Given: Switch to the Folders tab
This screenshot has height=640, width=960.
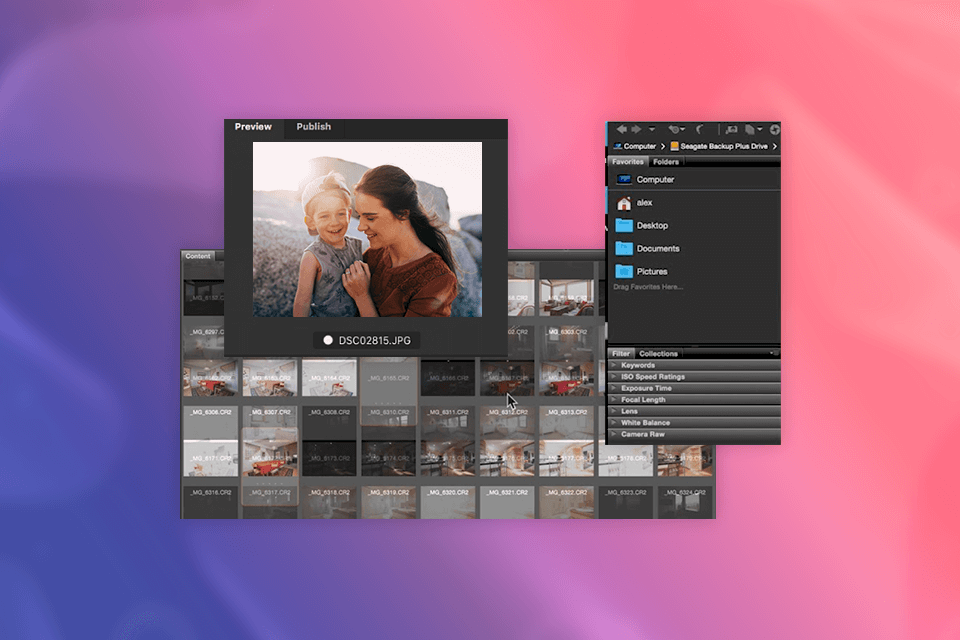Looking at the screenshot, I should pyautogui.click(x=666, y=162).
